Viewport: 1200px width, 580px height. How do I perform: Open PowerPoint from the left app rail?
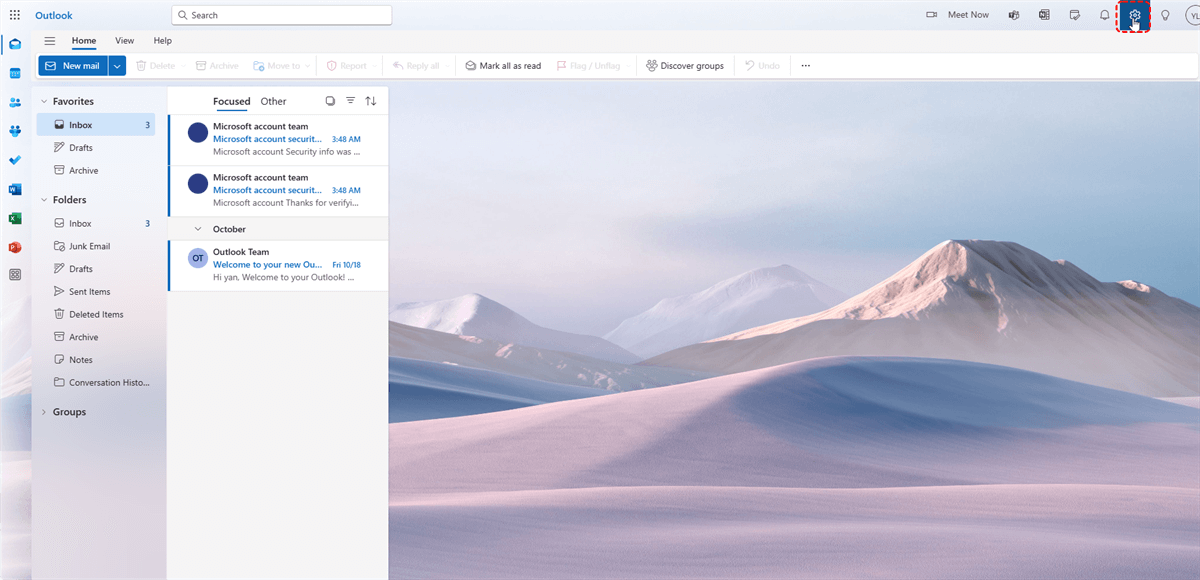[x=15, y=247]
